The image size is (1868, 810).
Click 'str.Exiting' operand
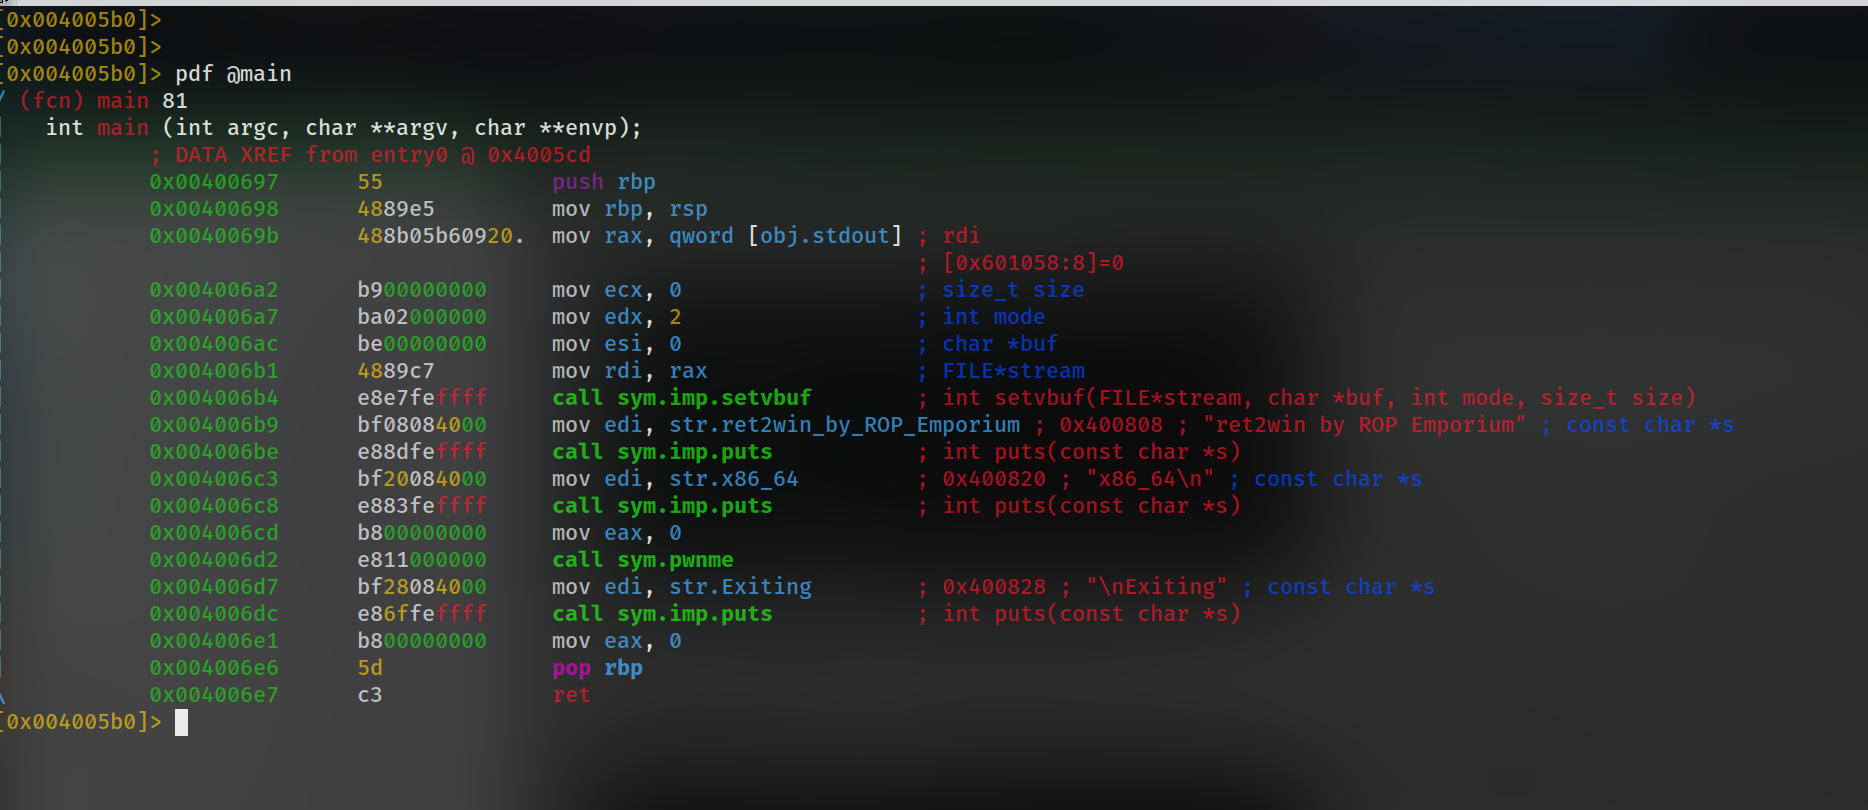click(740, 587)
